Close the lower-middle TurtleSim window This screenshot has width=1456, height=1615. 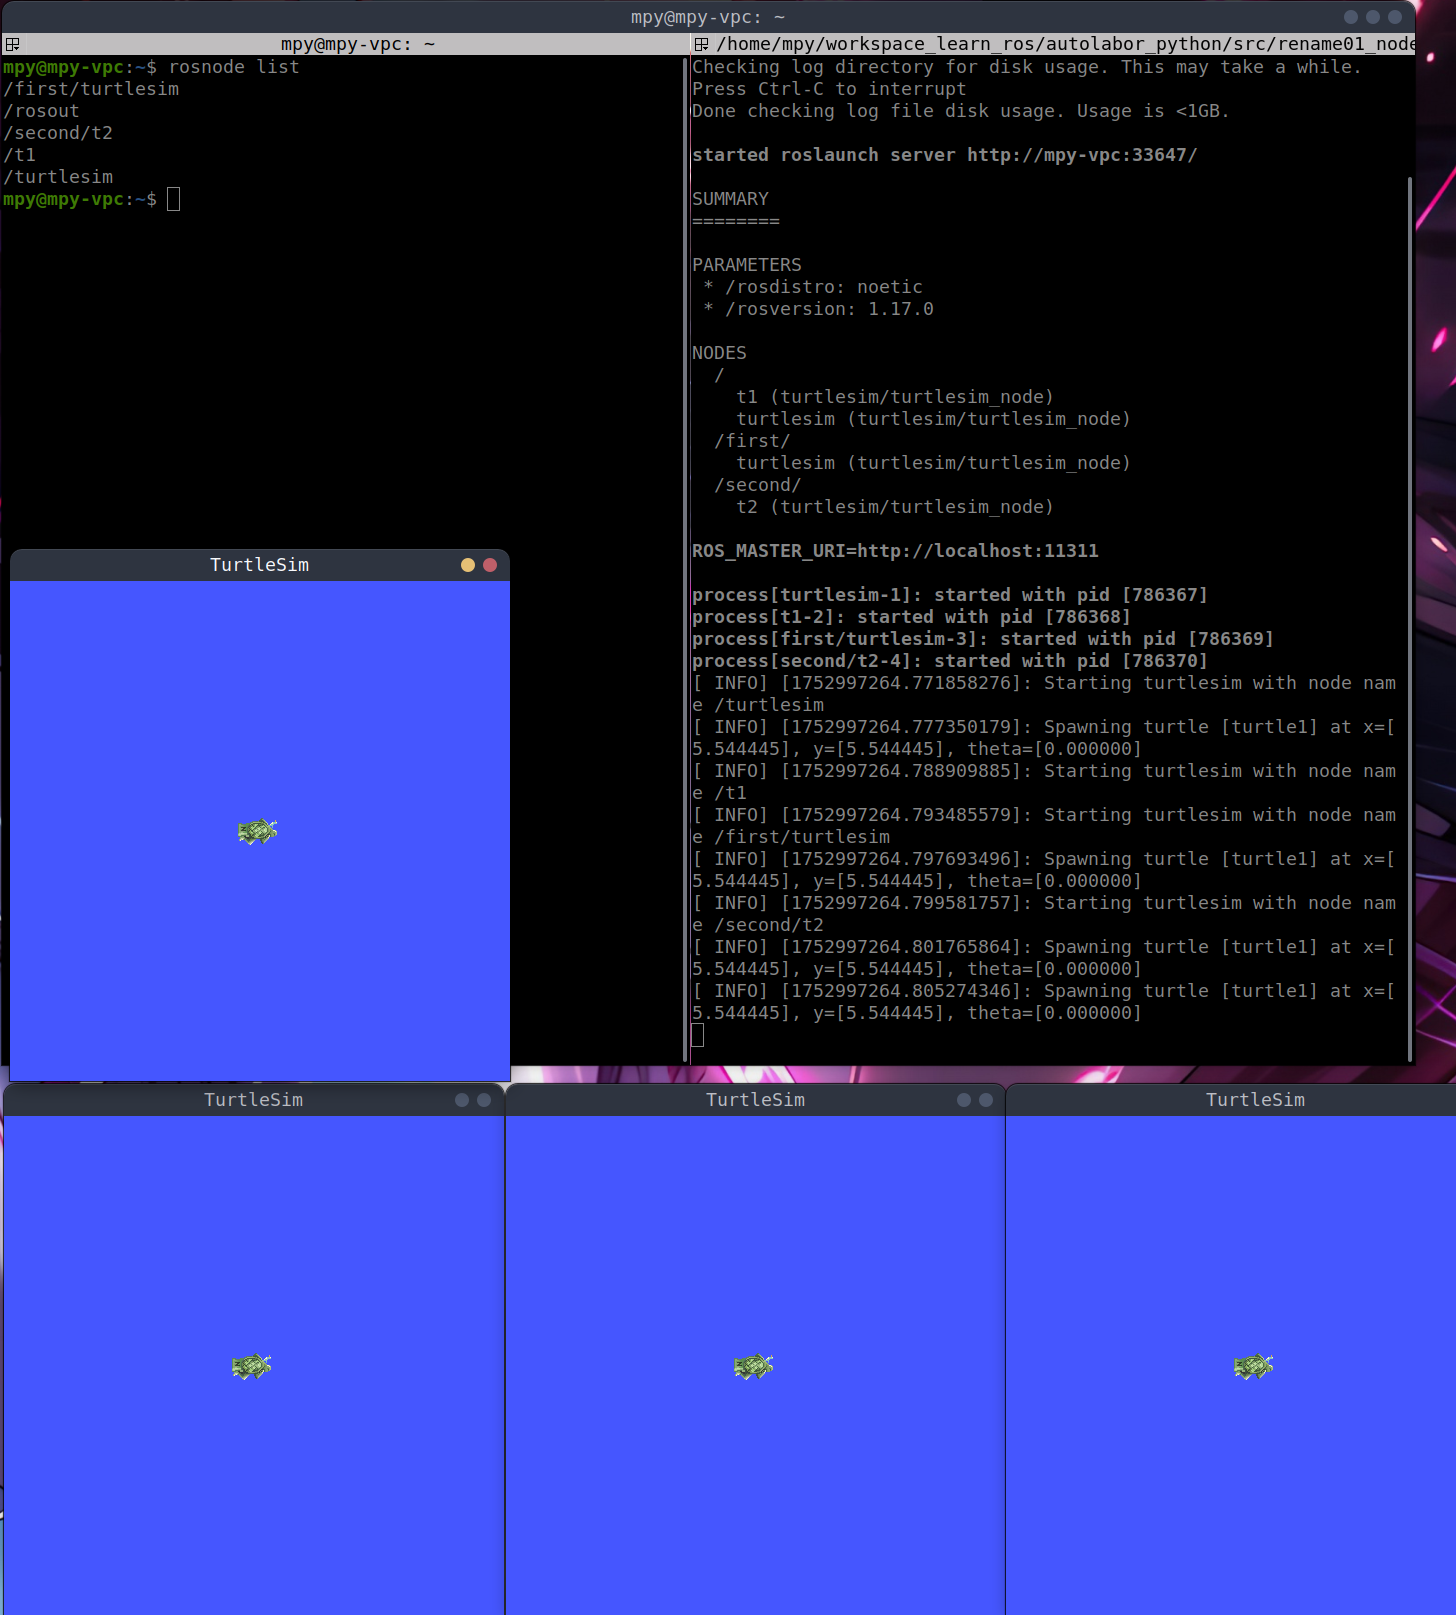(986, 1100)
